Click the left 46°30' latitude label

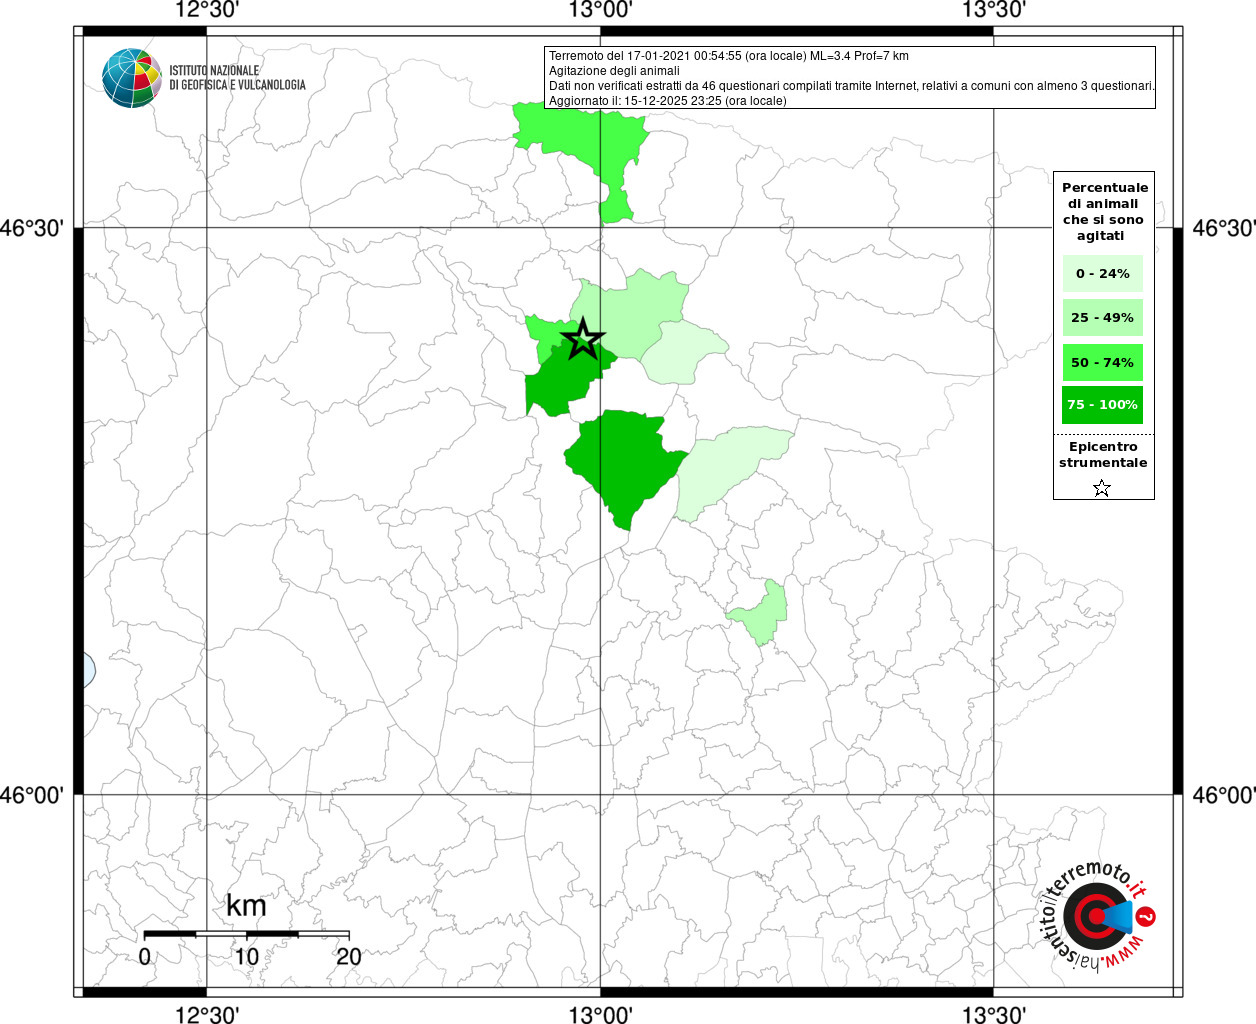tap(32, 228)
